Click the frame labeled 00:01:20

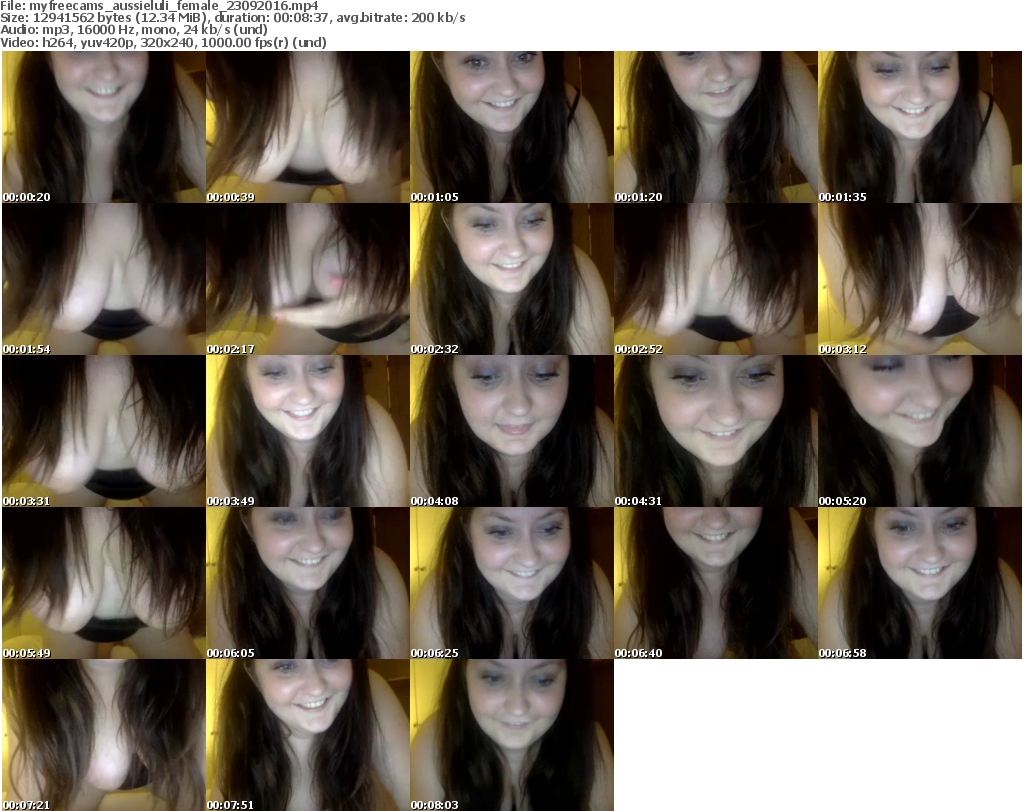click(715, 127)
